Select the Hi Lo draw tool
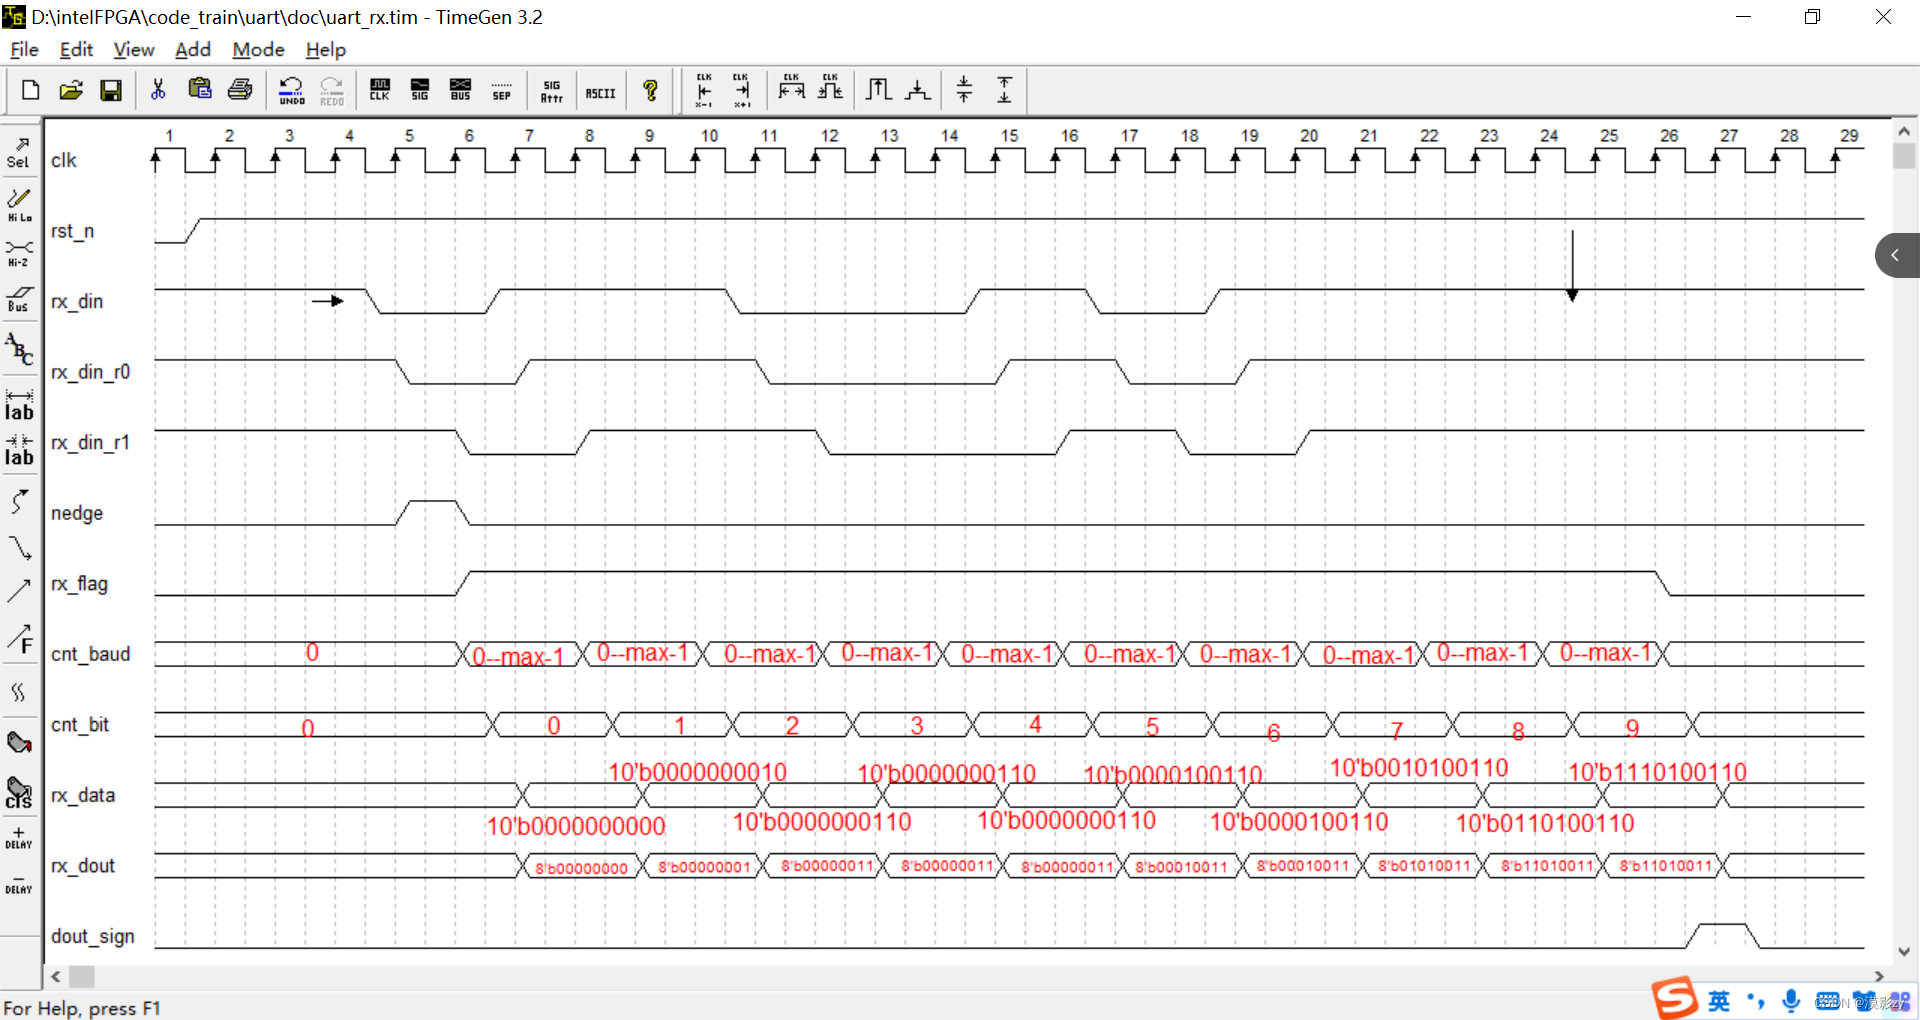This screenshot has height=1020, width=1920. (x=19, y=204)
